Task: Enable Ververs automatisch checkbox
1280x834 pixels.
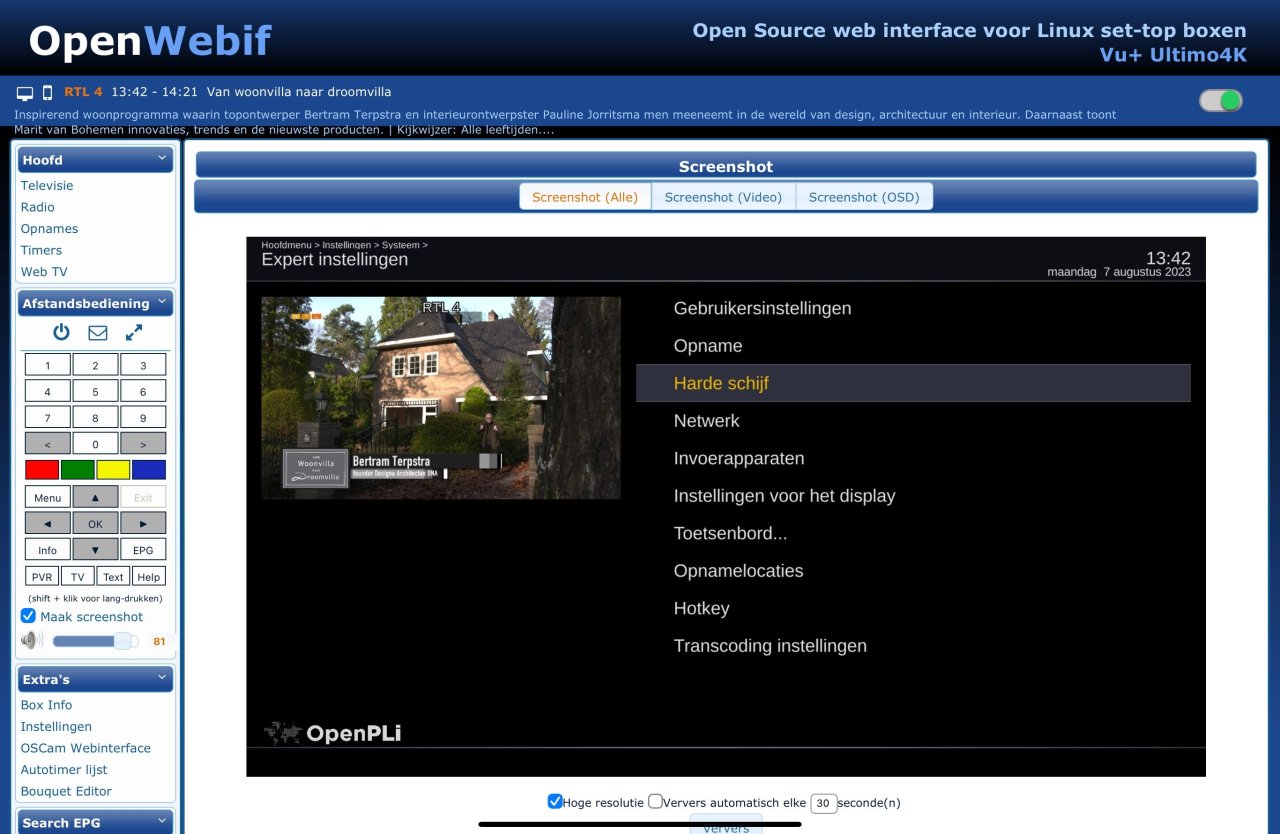Action: [655, 801]
